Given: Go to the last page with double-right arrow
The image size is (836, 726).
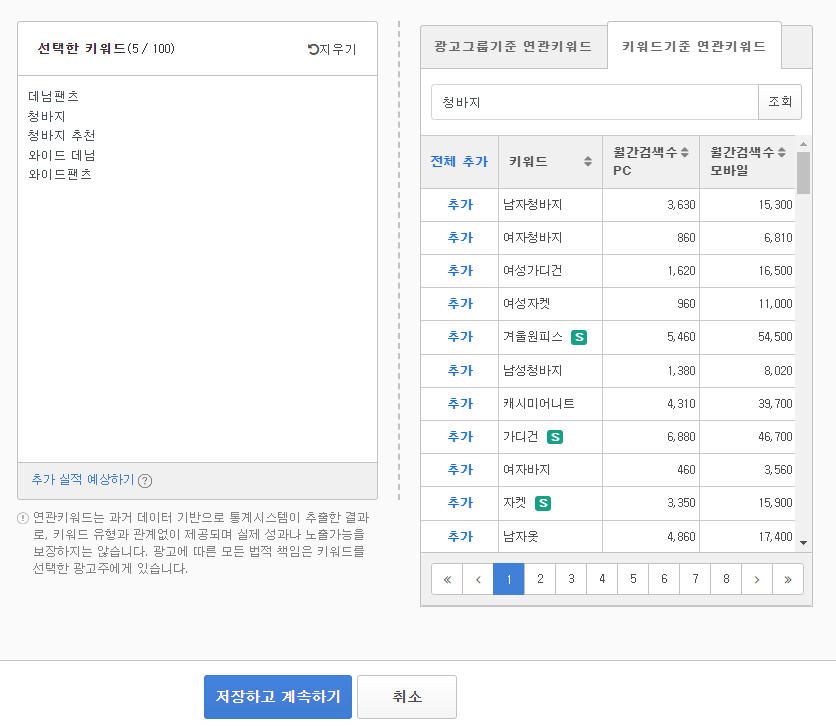Looking at the screenshot, I should [787, 579].
